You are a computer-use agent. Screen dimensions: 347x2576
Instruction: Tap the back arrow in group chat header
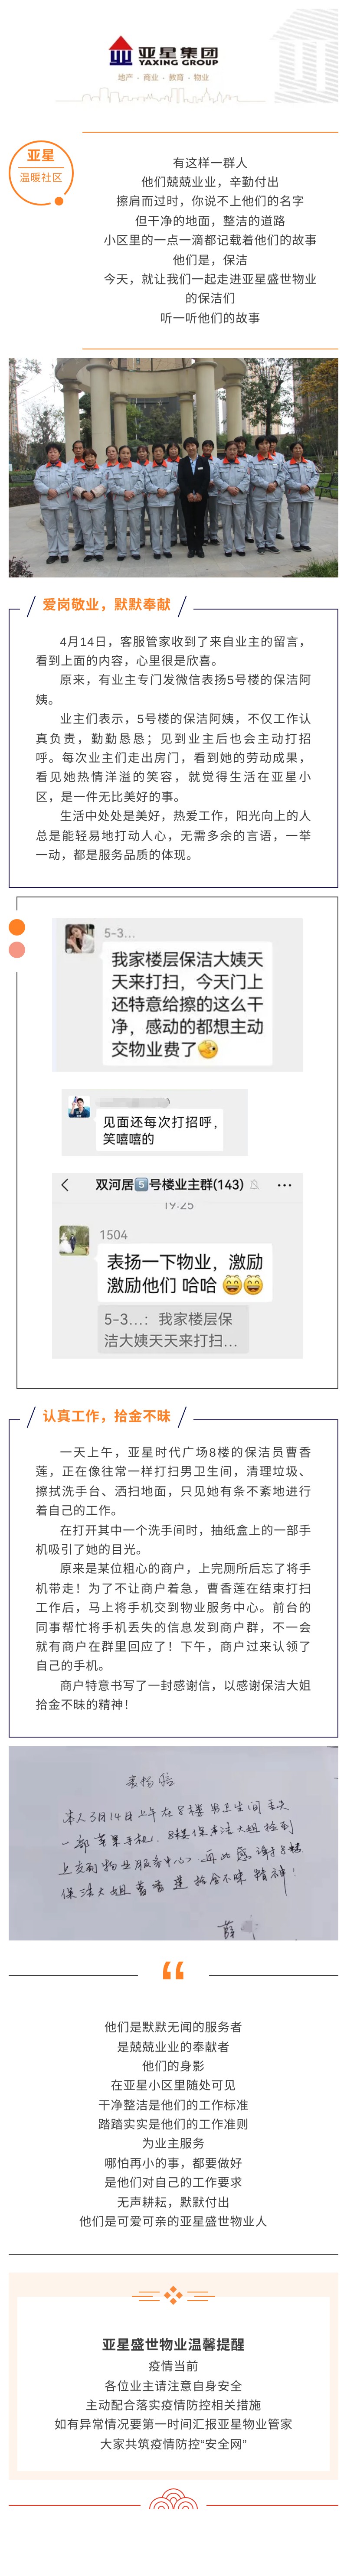coord(65,1184)
